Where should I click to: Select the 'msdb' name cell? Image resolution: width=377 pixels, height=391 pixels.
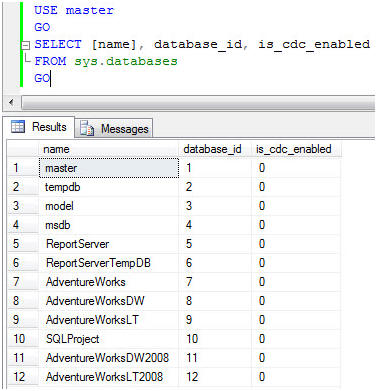tap(109, 225)
